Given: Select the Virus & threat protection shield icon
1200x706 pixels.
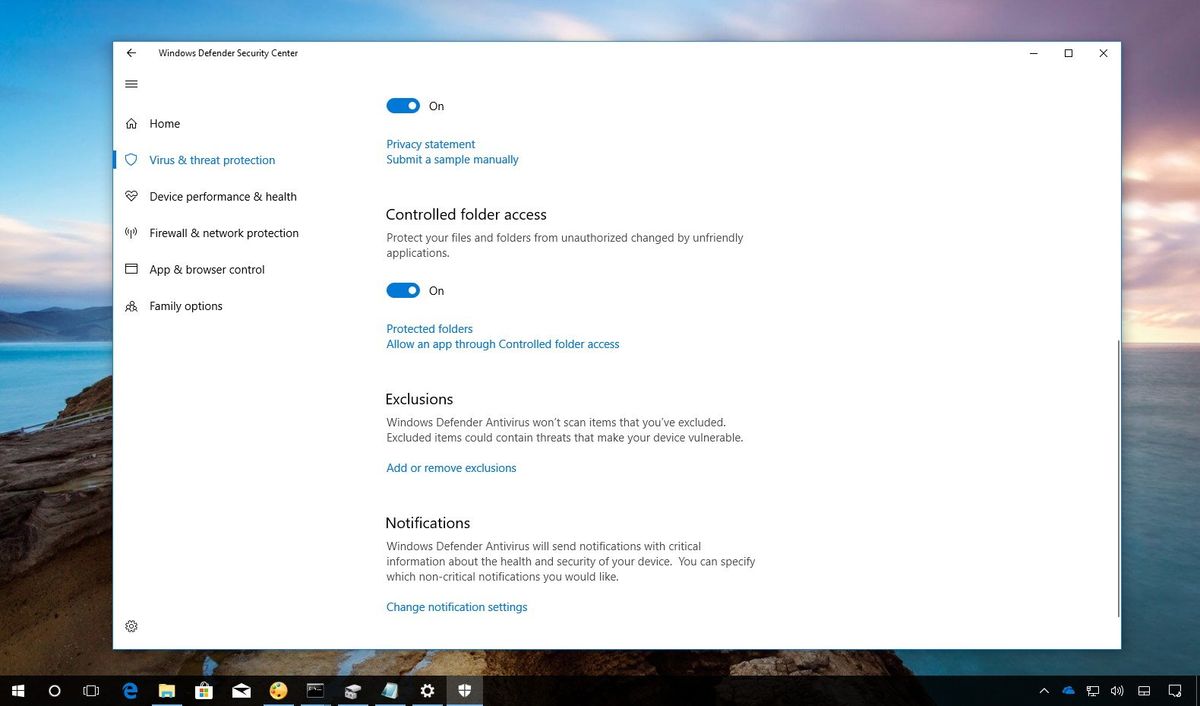Looking at the screenshot, I should 131,160.
